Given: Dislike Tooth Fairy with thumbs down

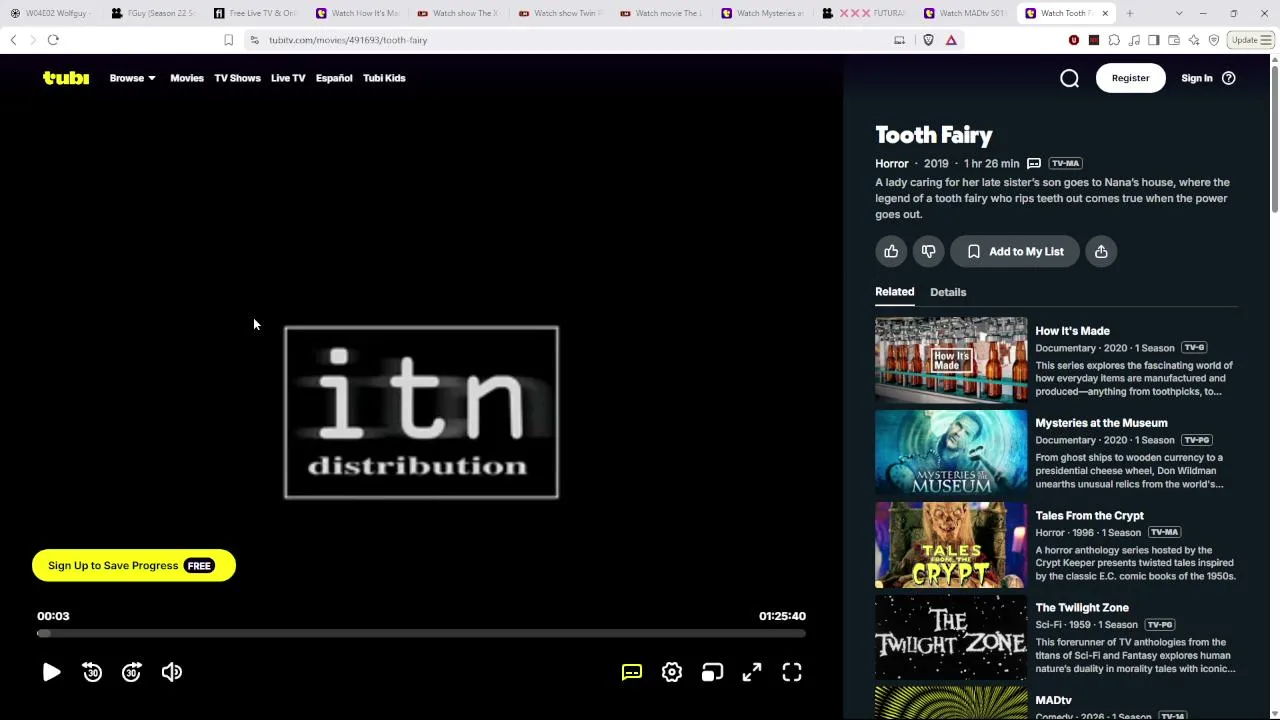Looking at the screenshot, I should coord(928,252).
